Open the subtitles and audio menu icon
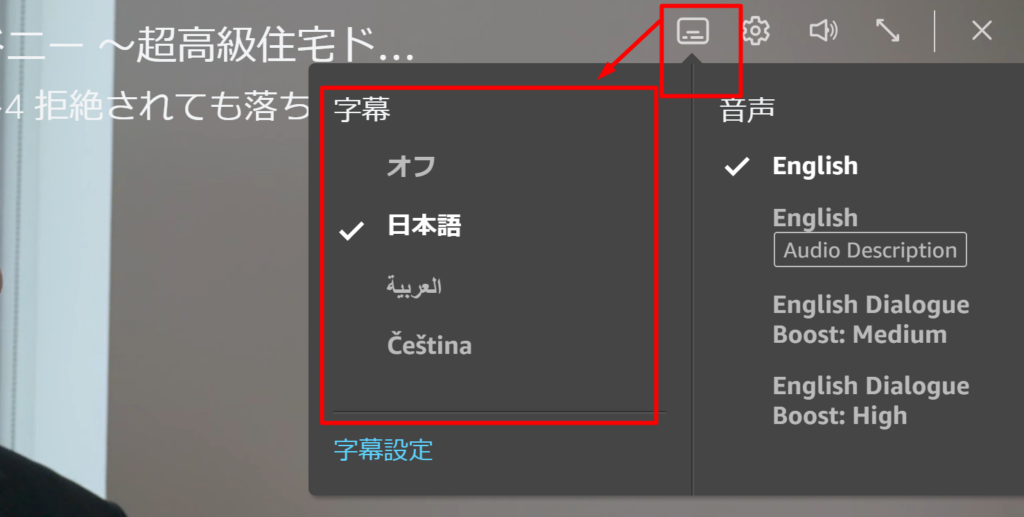 point(693,31)
